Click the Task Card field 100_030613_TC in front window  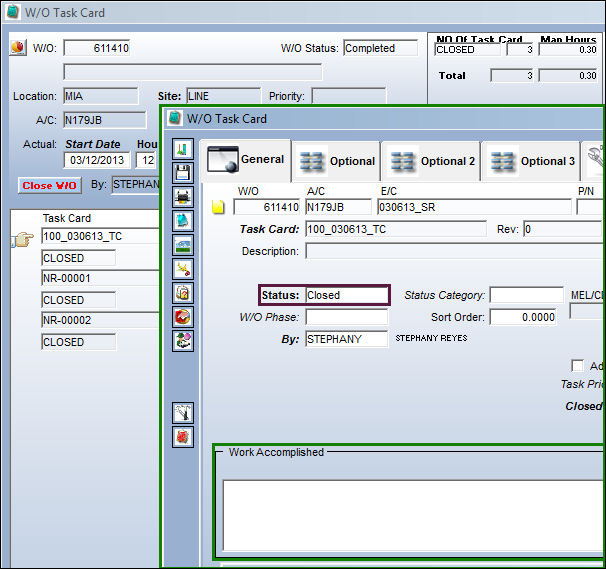[396, 229]
